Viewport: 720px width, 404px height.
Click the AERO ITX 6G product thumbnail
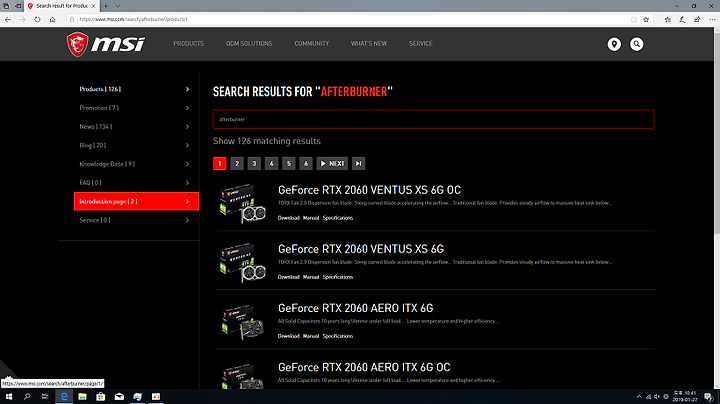coord(243,322)
